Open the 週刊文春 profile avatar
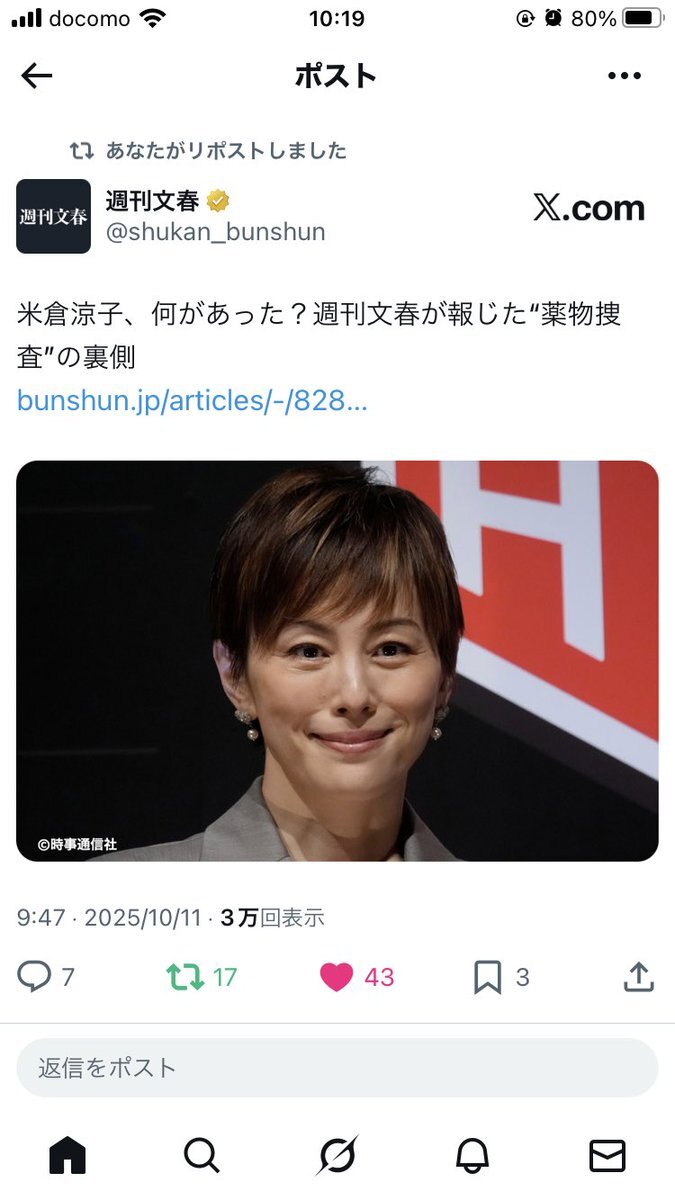The image size is (675, 1200). point(53,216)
